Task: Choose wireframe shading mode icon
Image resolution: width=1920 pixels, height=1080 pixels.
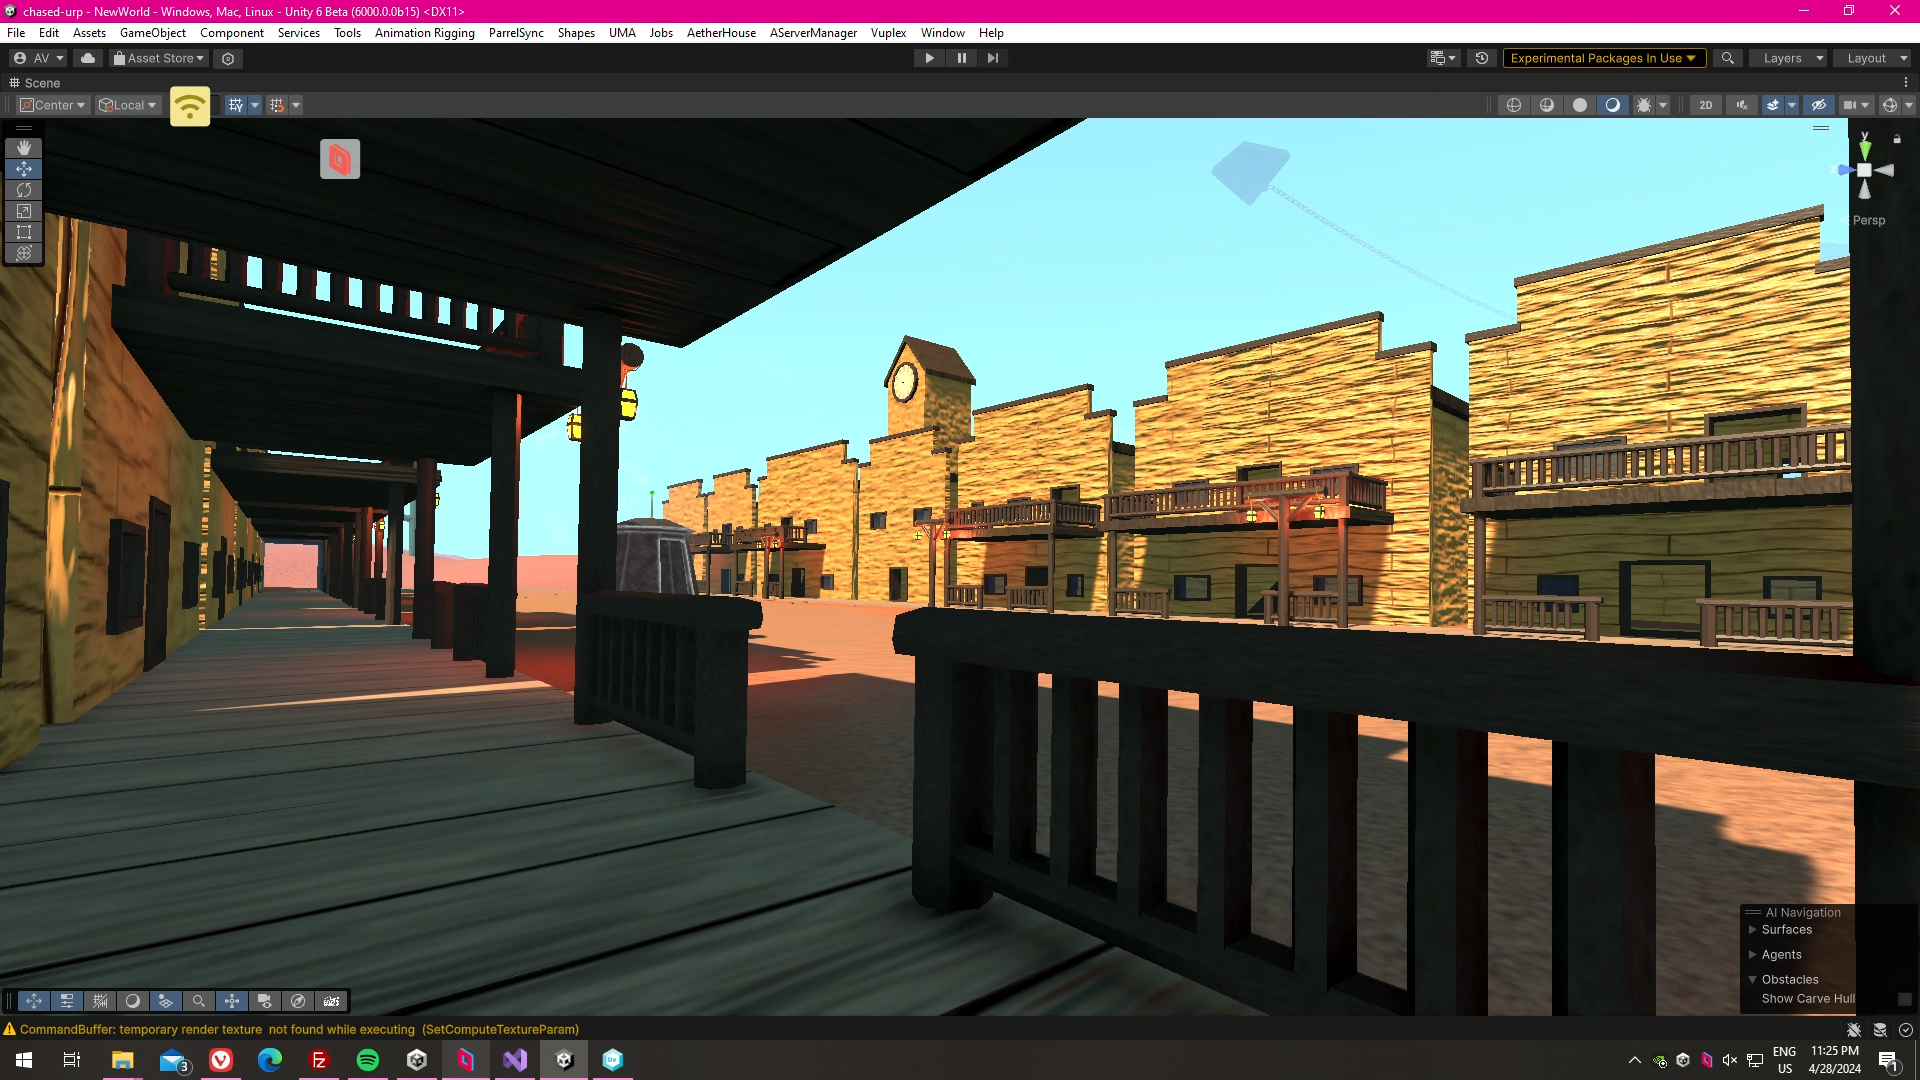Action: [x=1514, y=105]
